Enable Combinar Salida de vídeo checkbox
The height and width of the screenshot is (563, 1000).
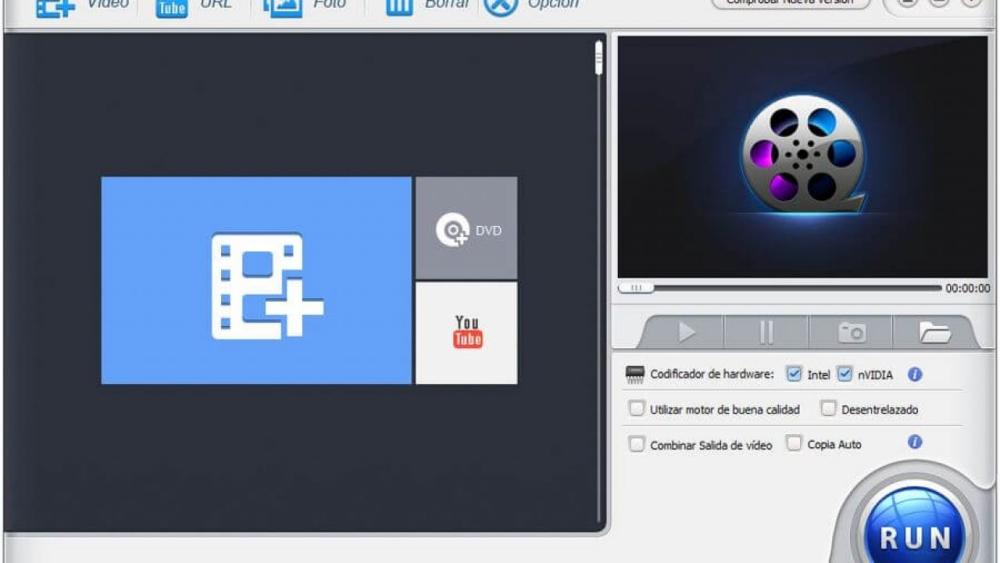[636, 444]
